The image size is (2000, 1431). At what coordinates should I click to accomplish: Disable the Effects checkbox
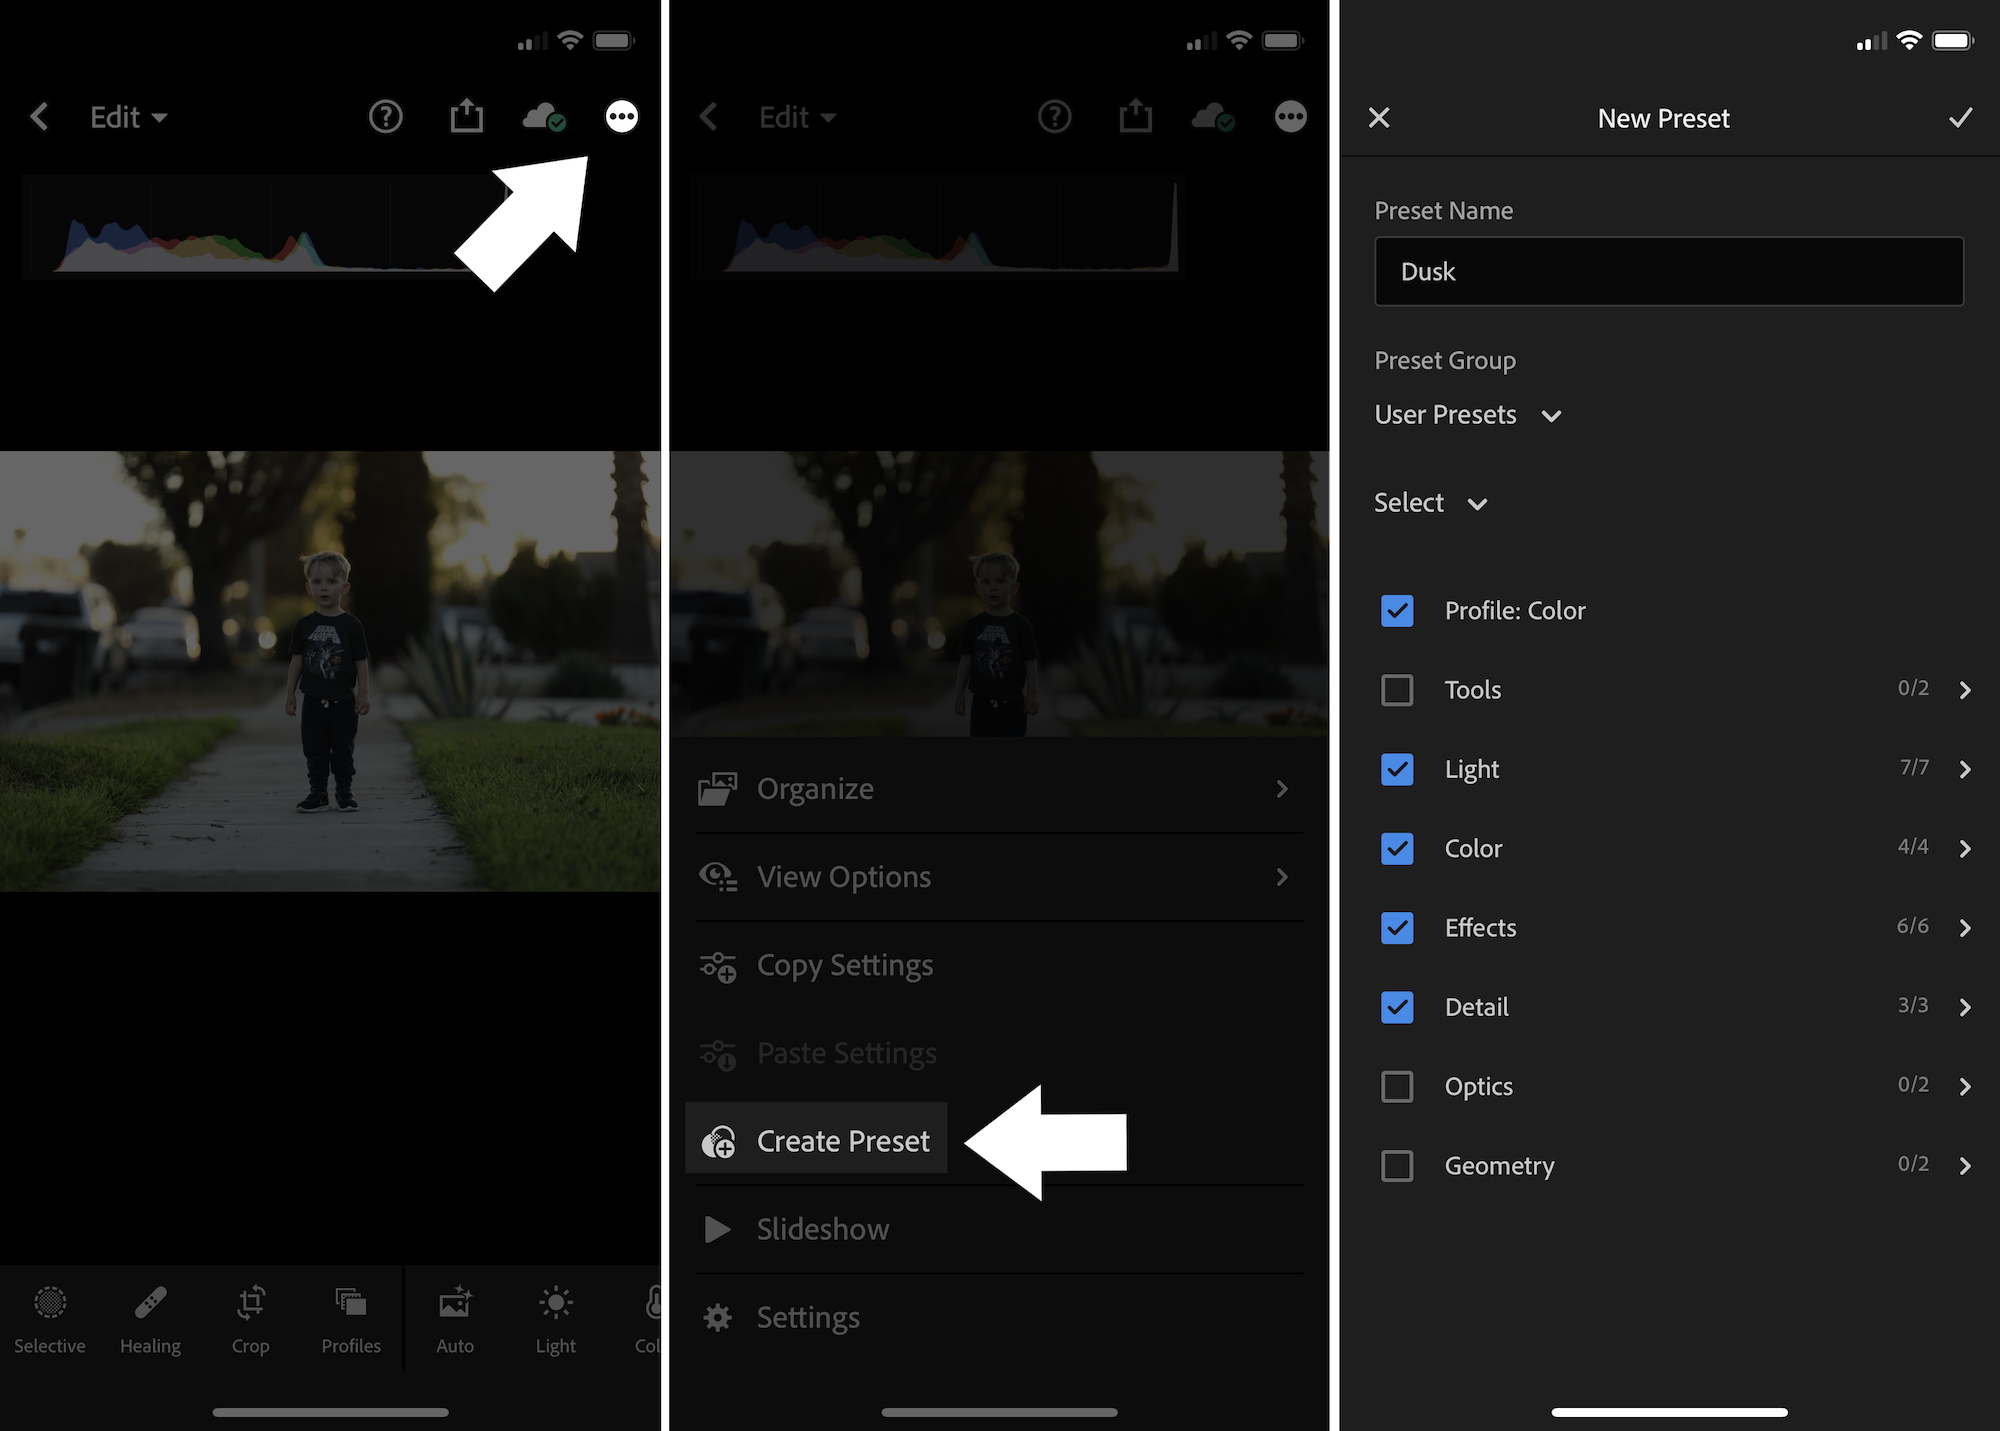(x=1397, y=928)
